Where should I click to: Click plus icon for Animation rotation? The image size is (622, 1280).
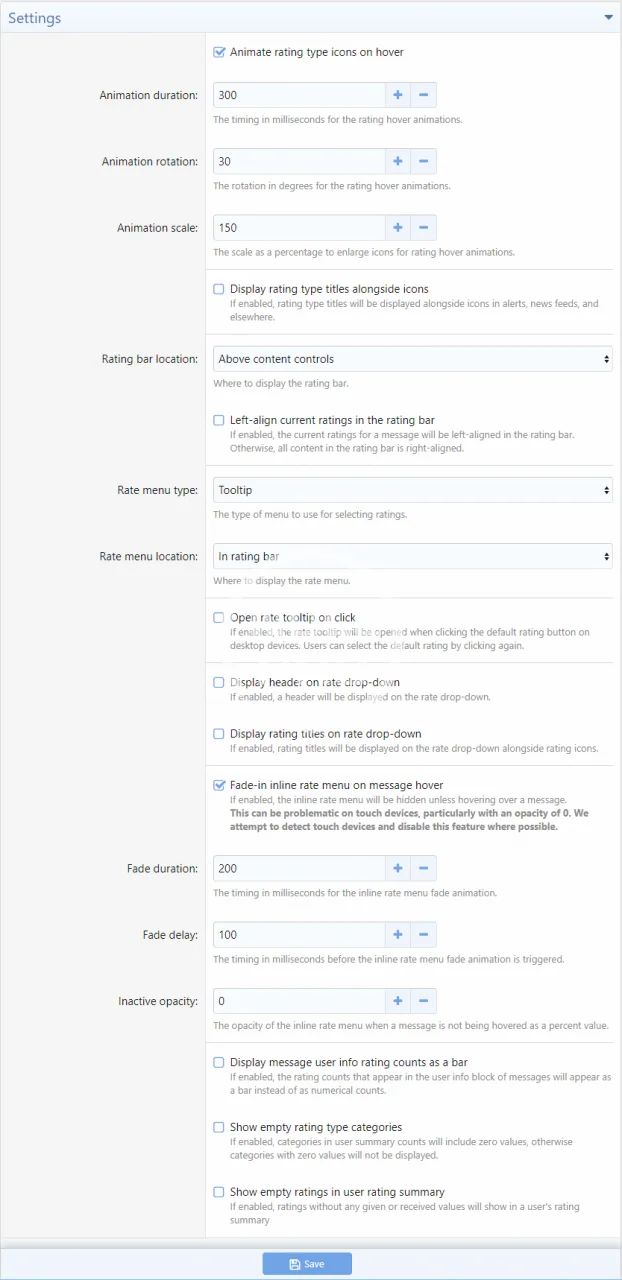coord(398,161)
